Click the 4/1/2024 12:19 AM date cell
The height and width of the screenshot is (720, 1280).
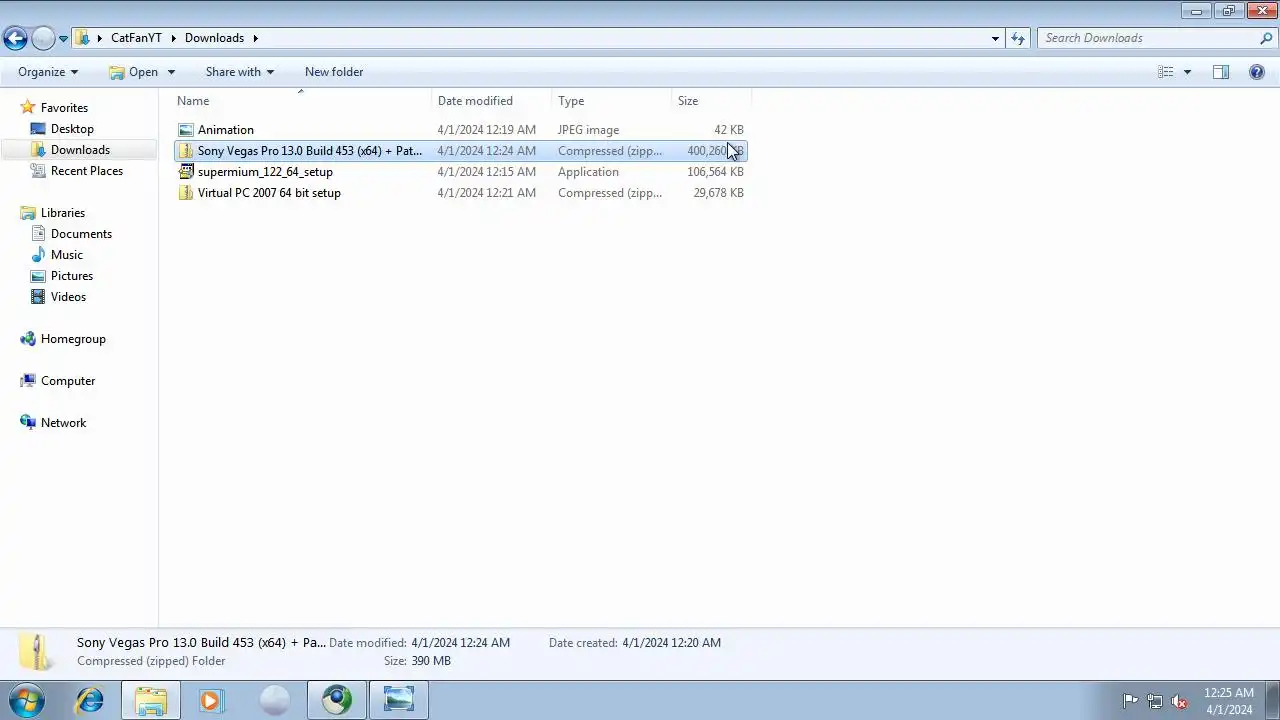click(486, 130)
